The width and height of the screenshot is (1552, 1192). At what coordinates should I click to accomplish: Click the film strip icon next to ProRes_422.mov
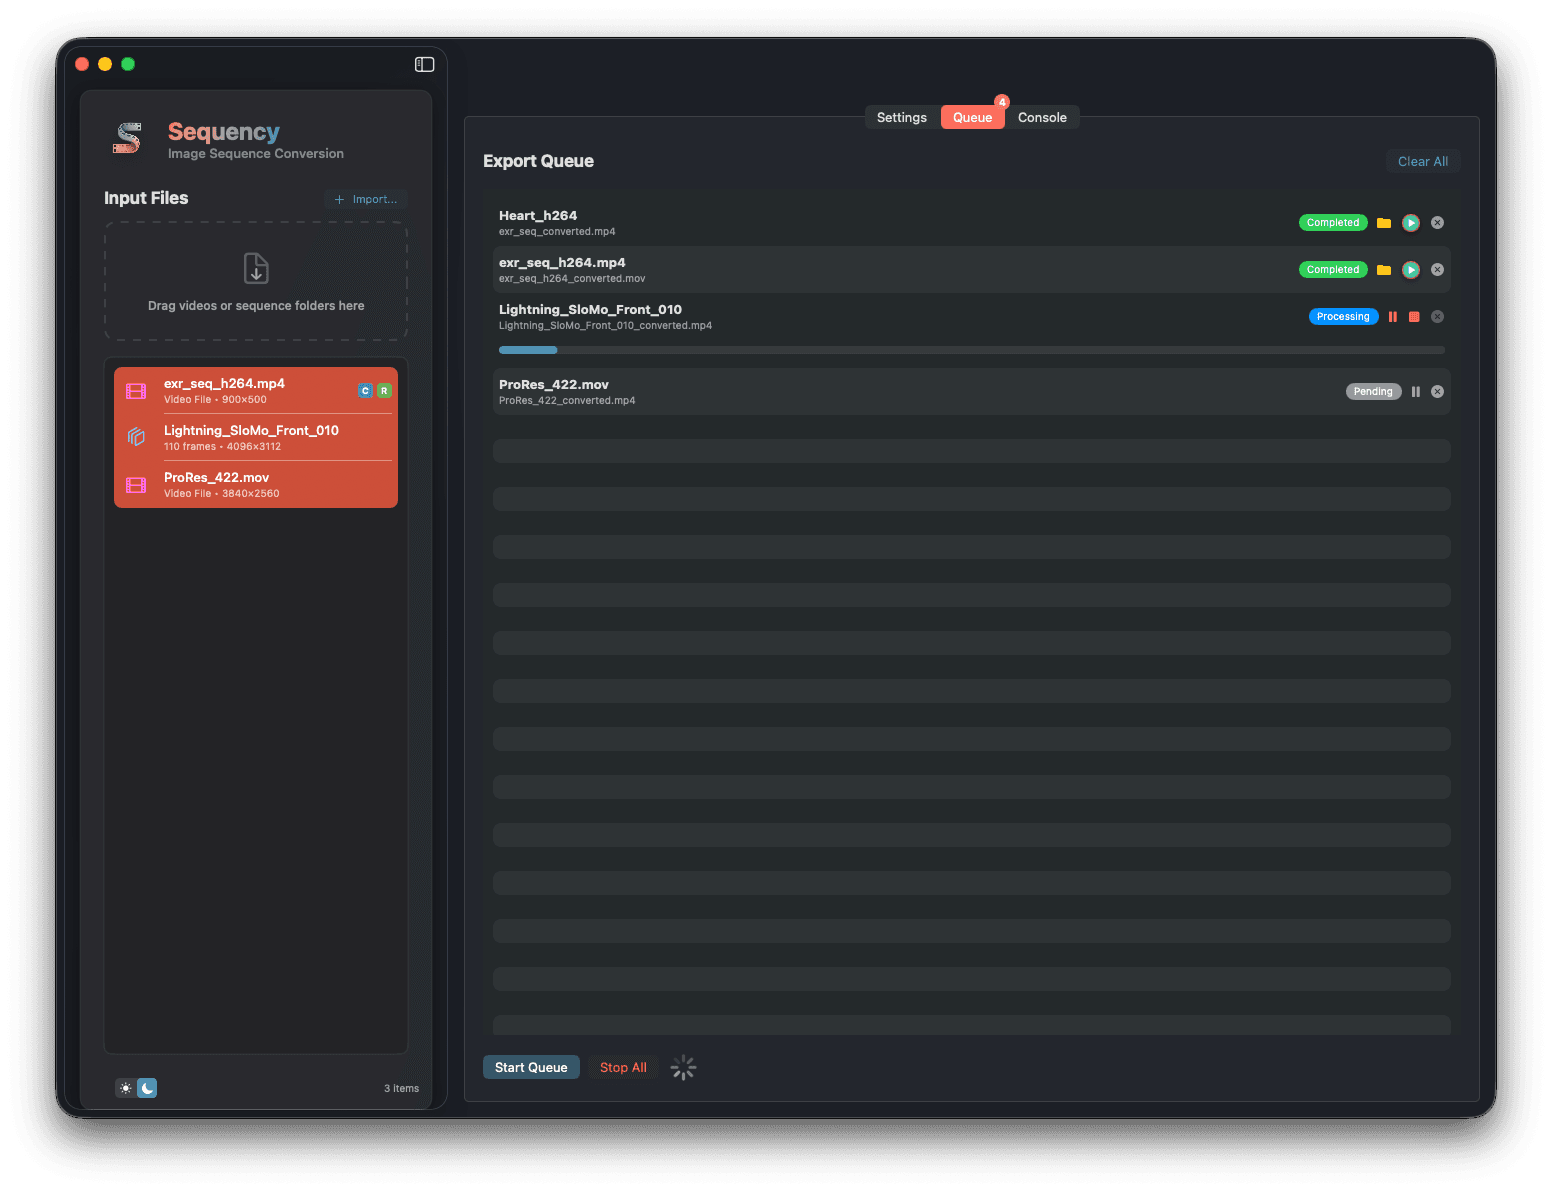click(x=136, y=485)
